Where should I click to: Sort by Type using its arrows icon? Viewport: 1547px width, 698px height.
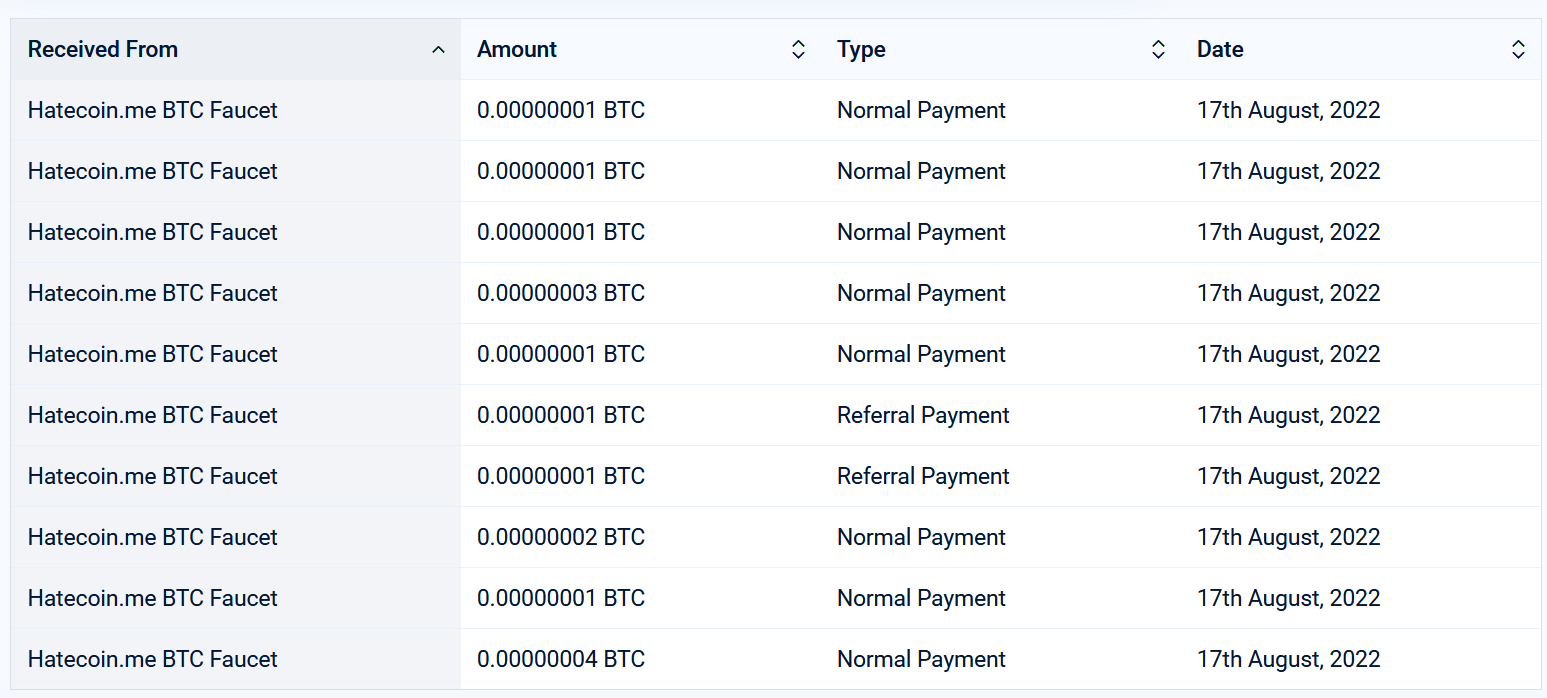tap(1158, 50)
